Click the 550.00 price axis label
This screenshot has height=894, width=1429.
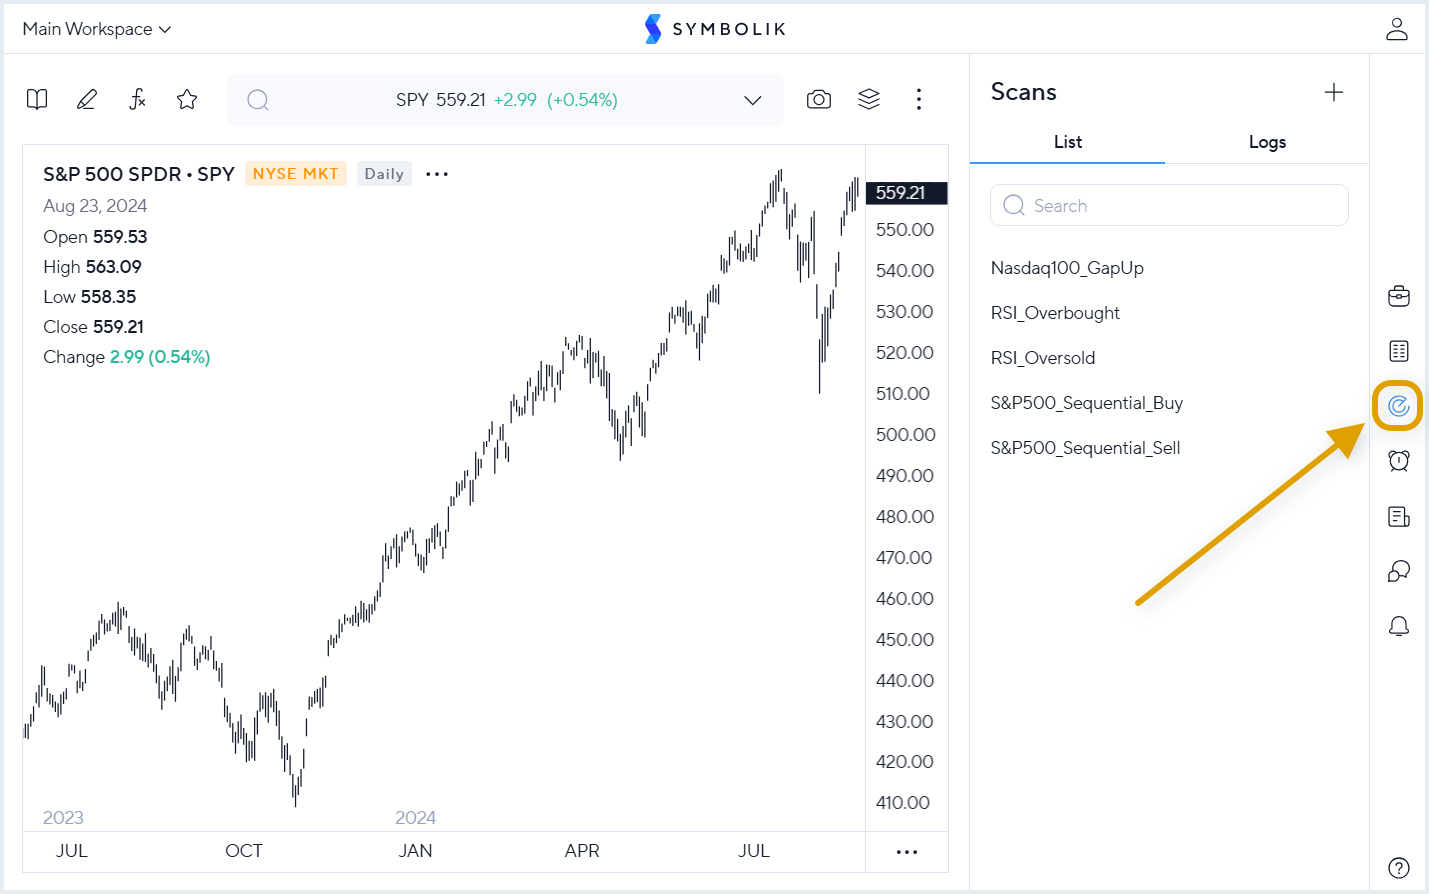(905, 230)
